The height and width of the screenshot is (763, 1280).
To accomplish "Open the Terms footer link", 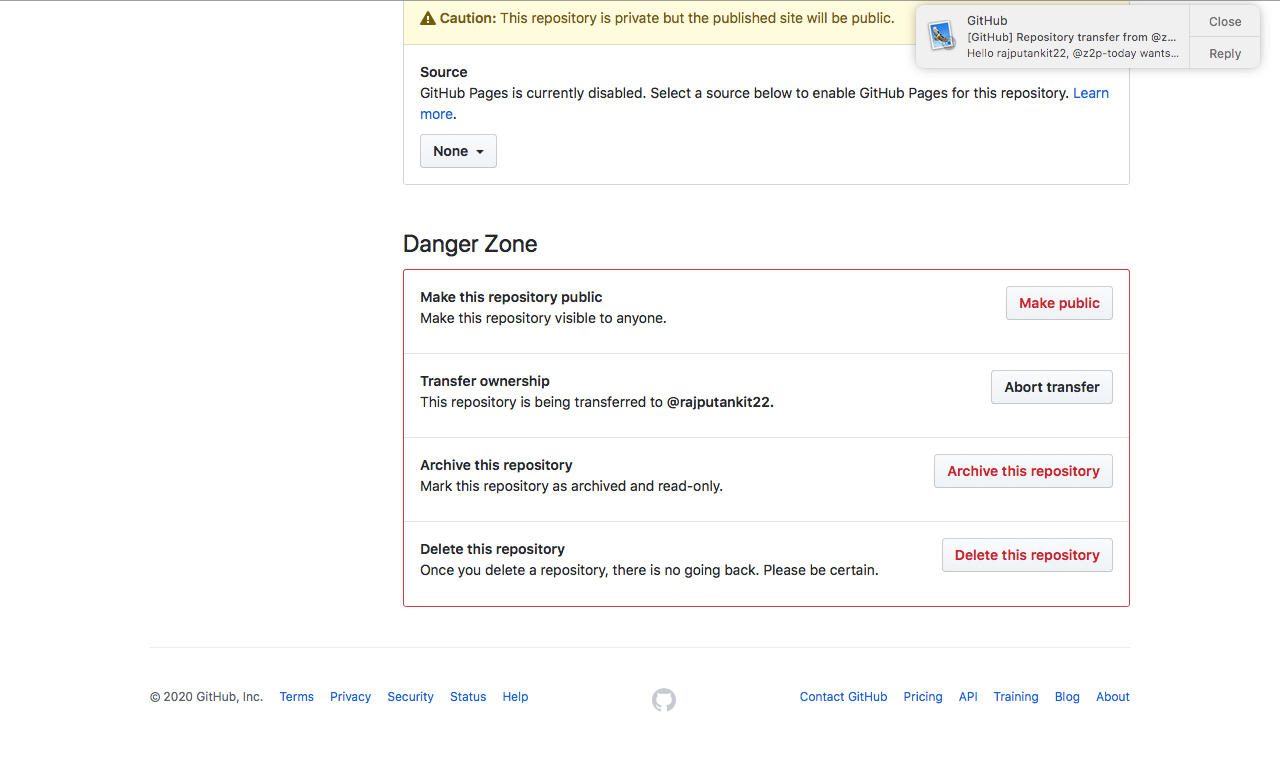I will click(x=297, y=697).
